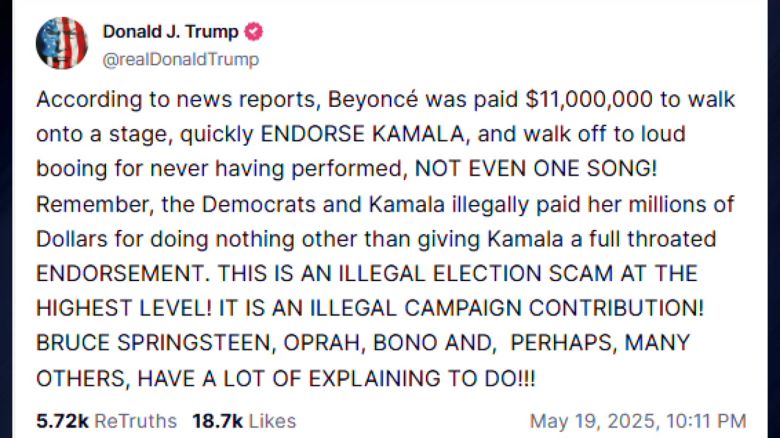780x438 pixels.
Task: Click the May 19, 2025 timestamp
Action: coord(637,421)
